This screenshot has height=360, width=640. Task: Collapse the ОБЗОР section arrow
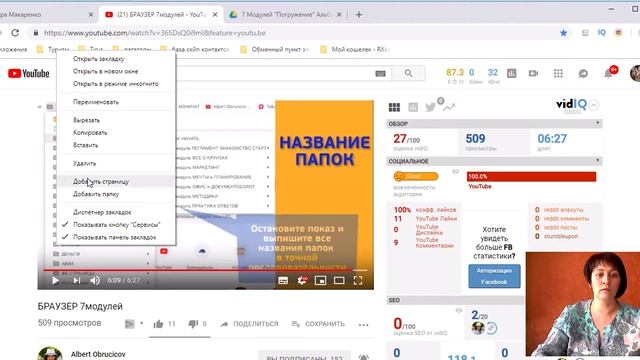(598, 123)
